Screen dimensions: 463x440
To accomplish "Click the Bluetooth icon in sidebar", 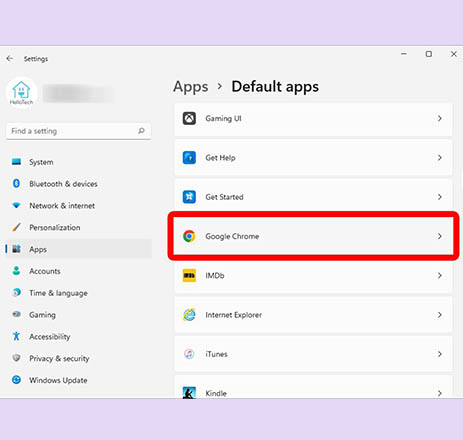I will click(x=16, y=183).
